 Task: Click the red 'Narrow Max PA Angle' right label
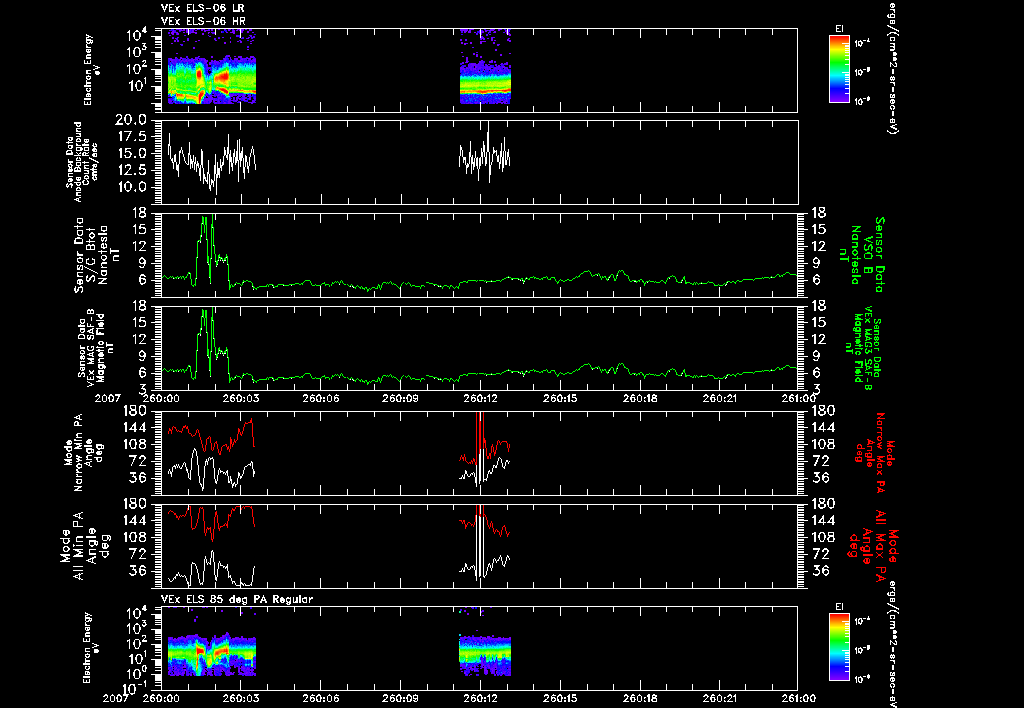[875, 451]
